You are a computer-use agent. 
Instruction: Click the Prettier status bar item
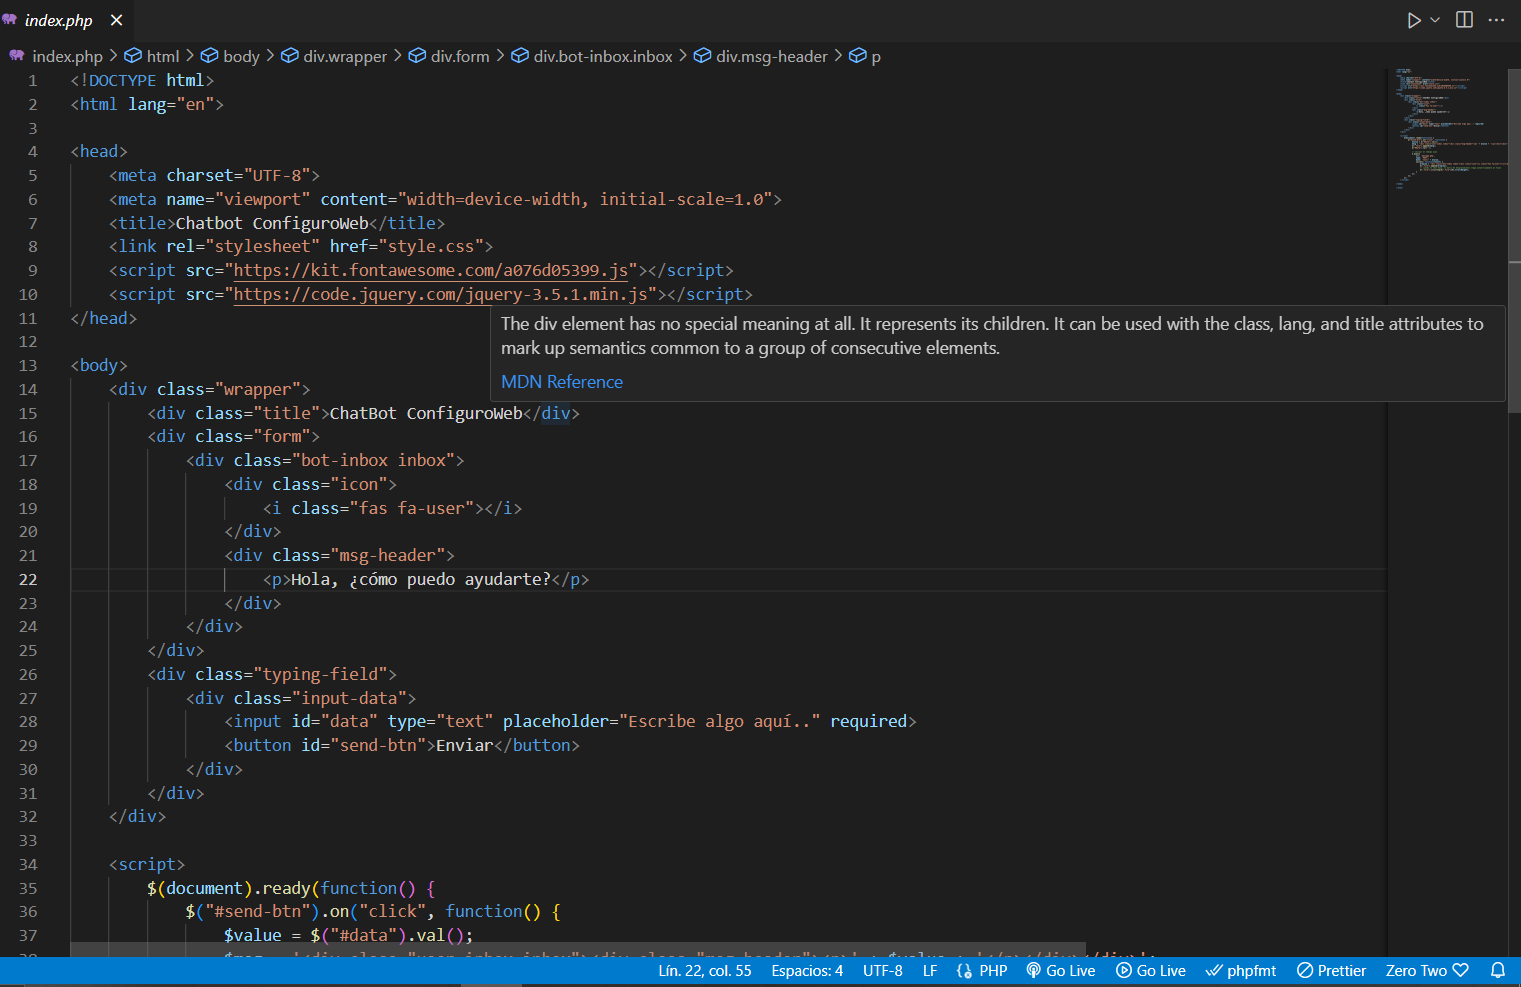click(x=1331, y=970)
